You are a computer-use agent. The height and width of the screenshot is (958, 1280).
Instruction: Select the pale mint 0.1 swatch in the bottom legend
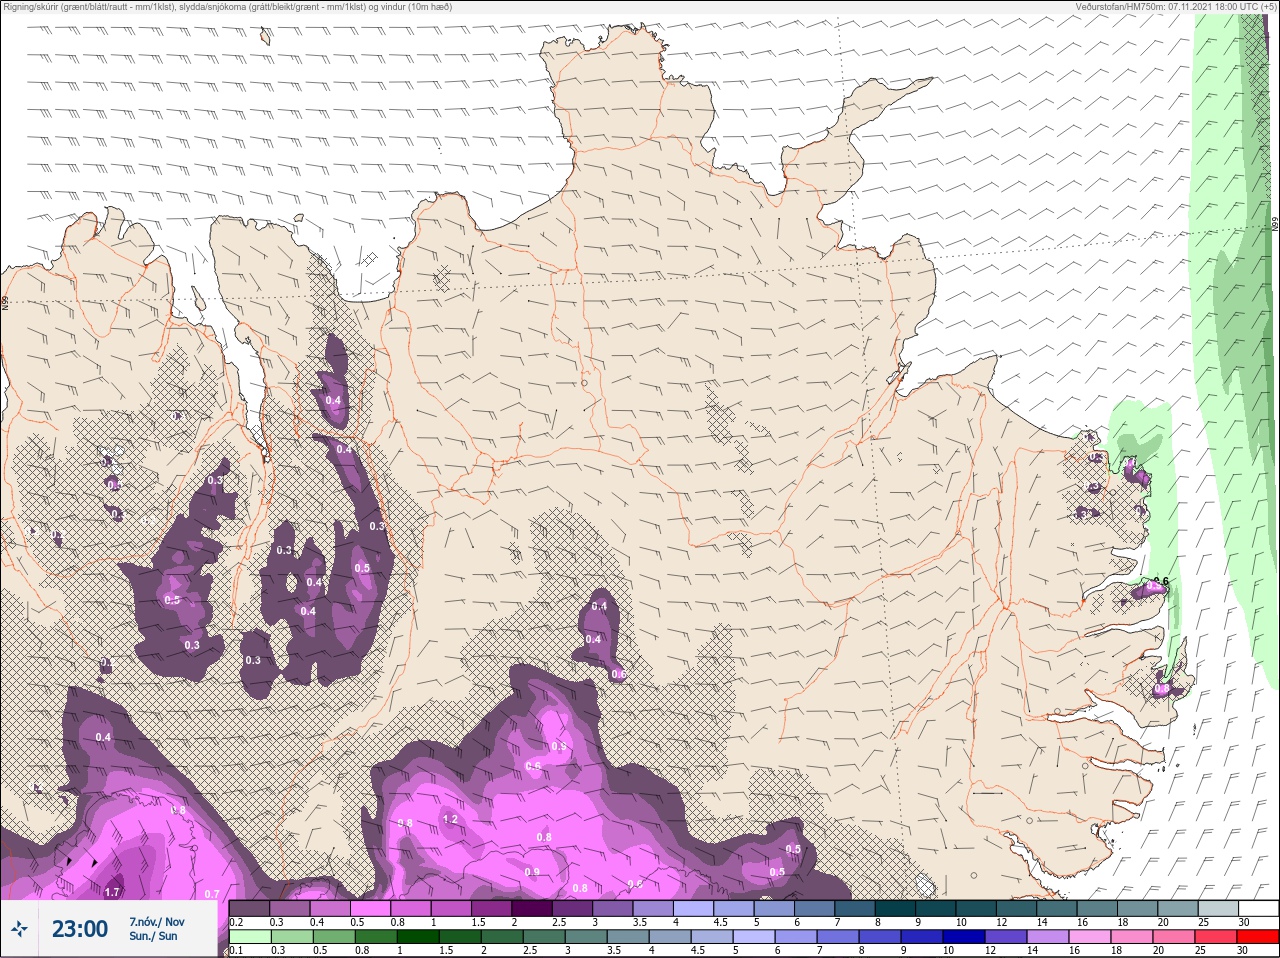click(249, 937)
